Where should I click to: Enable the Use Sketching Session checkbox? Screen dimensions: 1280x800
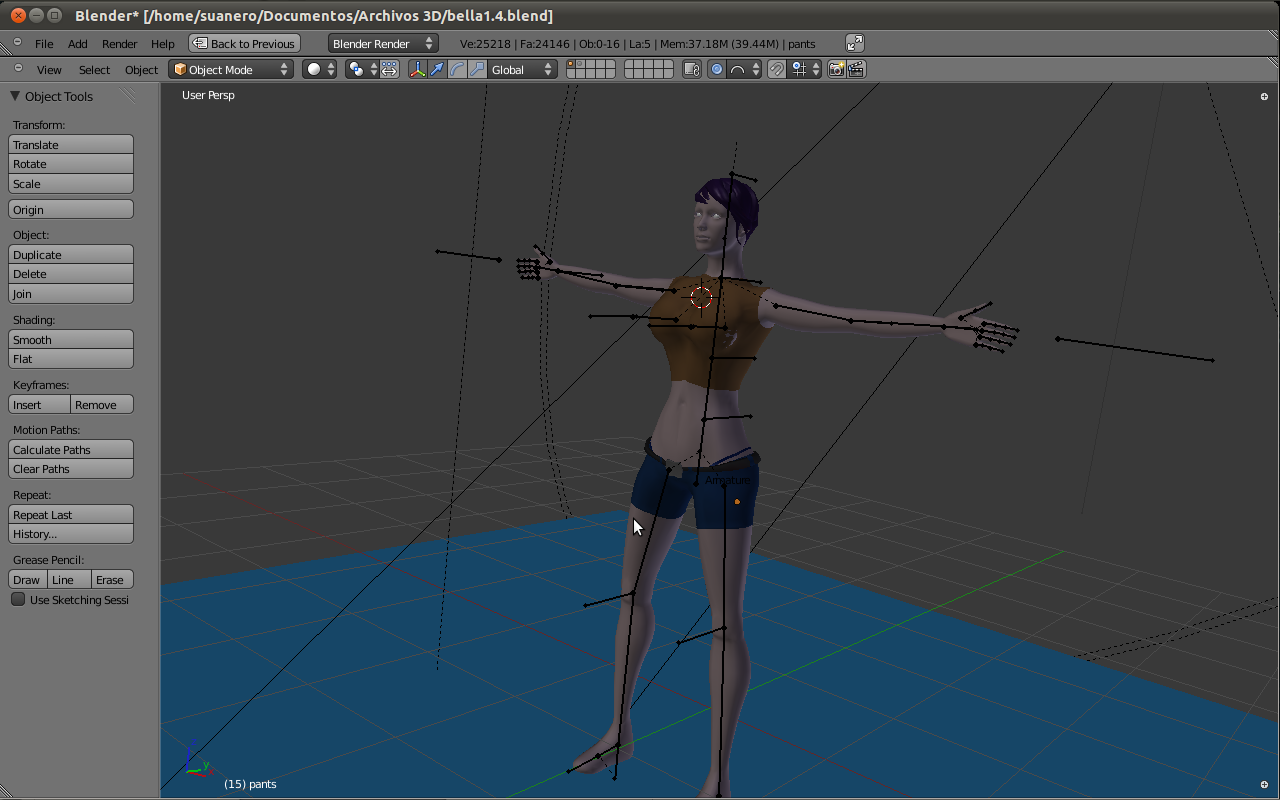18,600
